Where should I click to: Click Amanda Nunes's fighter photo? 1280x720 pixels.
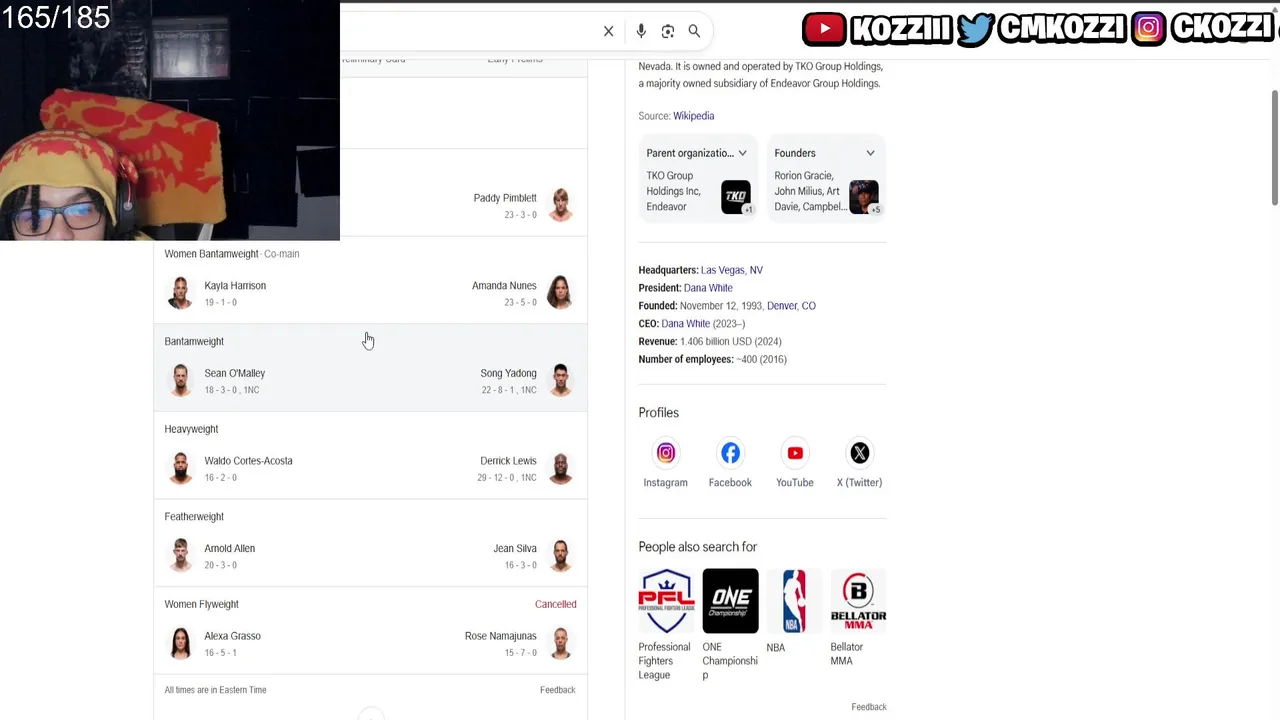pyautogui.click(x=560, y=293)
